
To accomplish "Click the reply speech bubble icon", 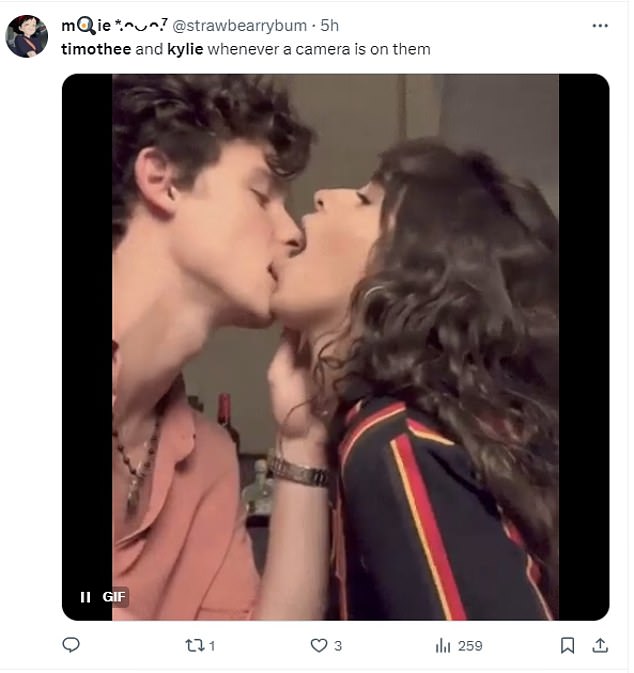I will tap(71, 646).
